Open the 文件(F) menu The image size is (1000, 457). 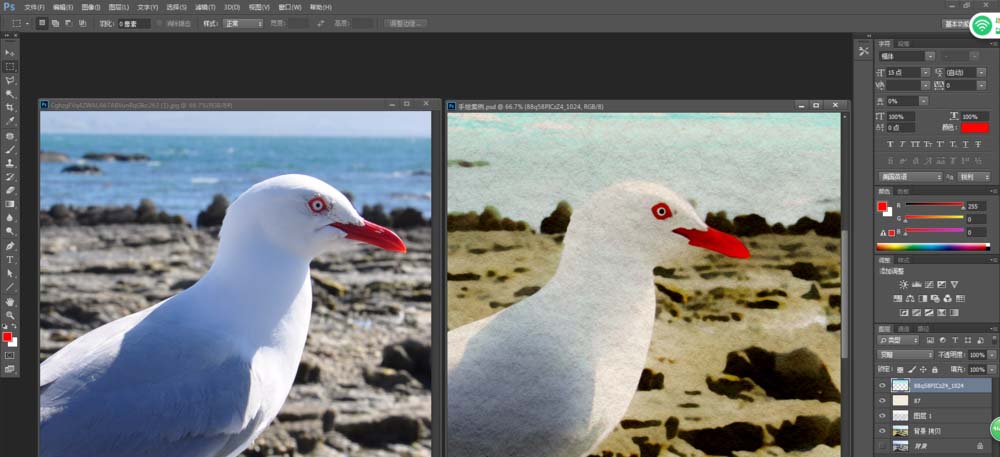point(34,7)
